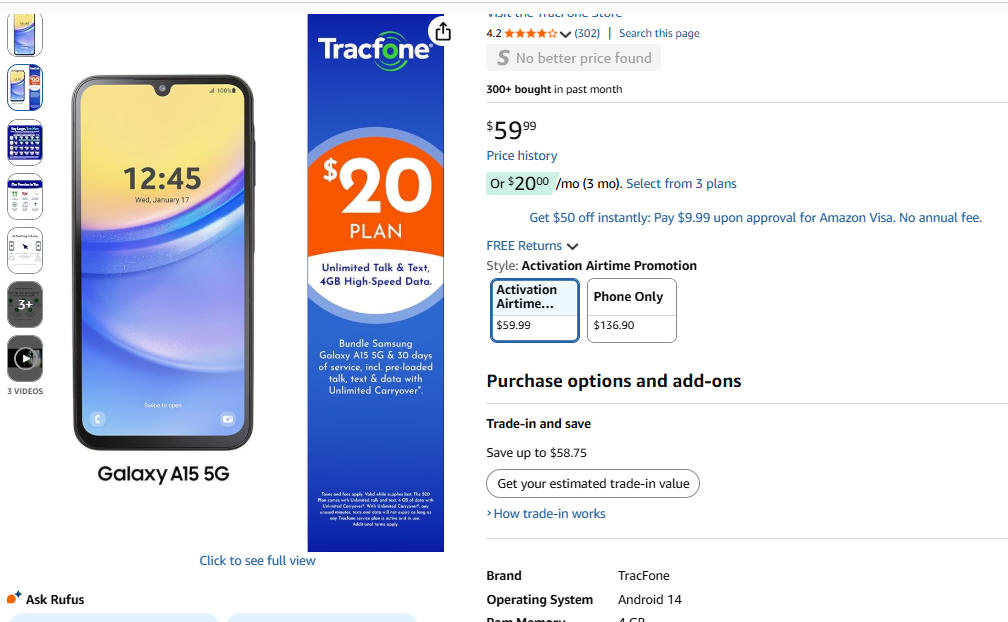Image resolution: width=1008 pixels, height=622 pixels.
Task: Click the How trade-in works chevron icon
Action: (x=489, y=514)
